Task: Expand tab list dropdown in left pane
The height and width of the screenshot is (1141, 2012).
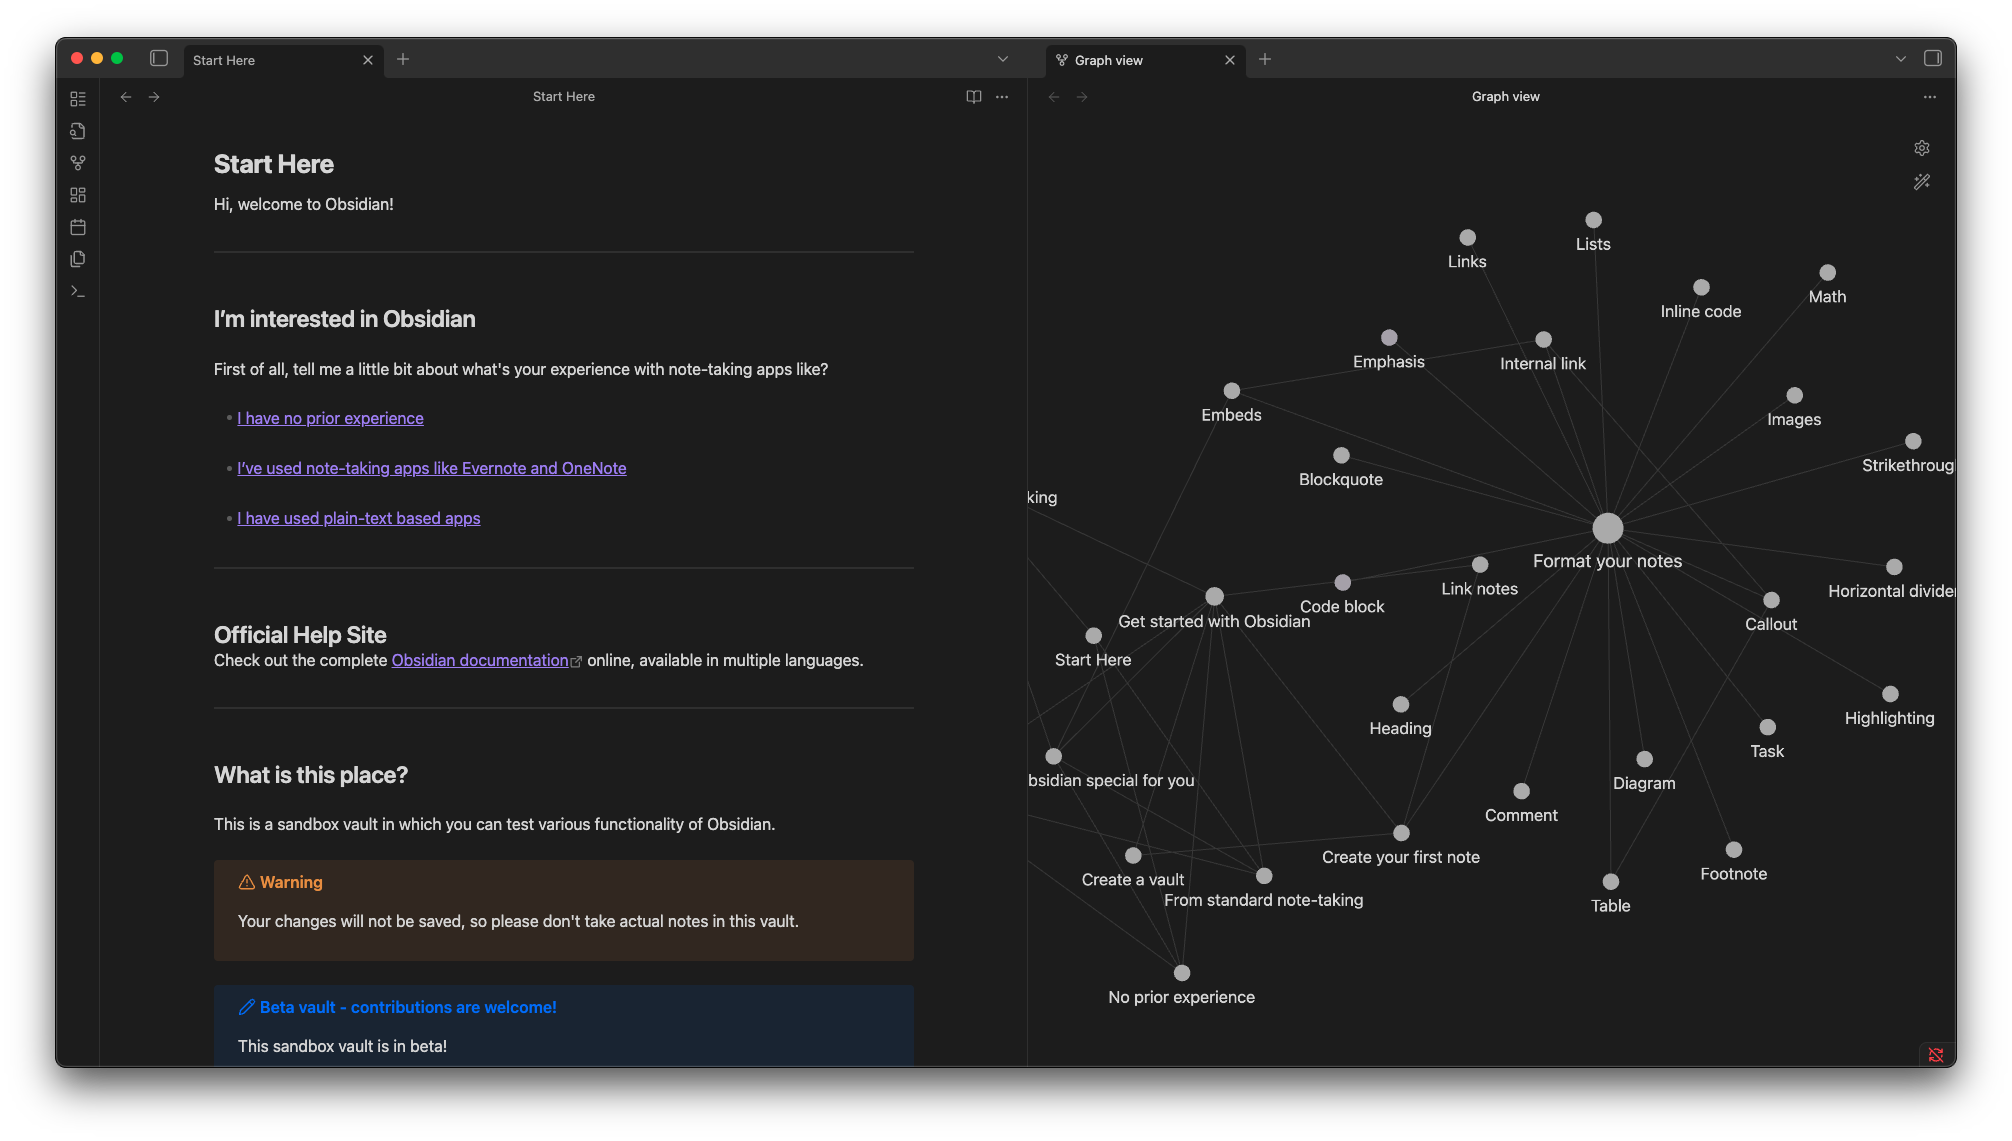Action: coord(1002,59)
